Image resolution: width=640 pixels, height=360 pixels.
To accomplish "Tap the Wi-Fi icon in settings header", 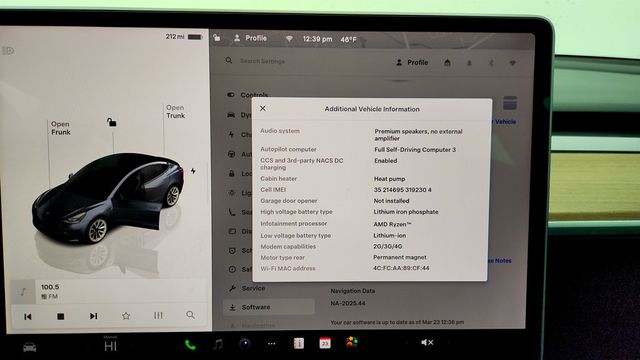I will [512, 63].
